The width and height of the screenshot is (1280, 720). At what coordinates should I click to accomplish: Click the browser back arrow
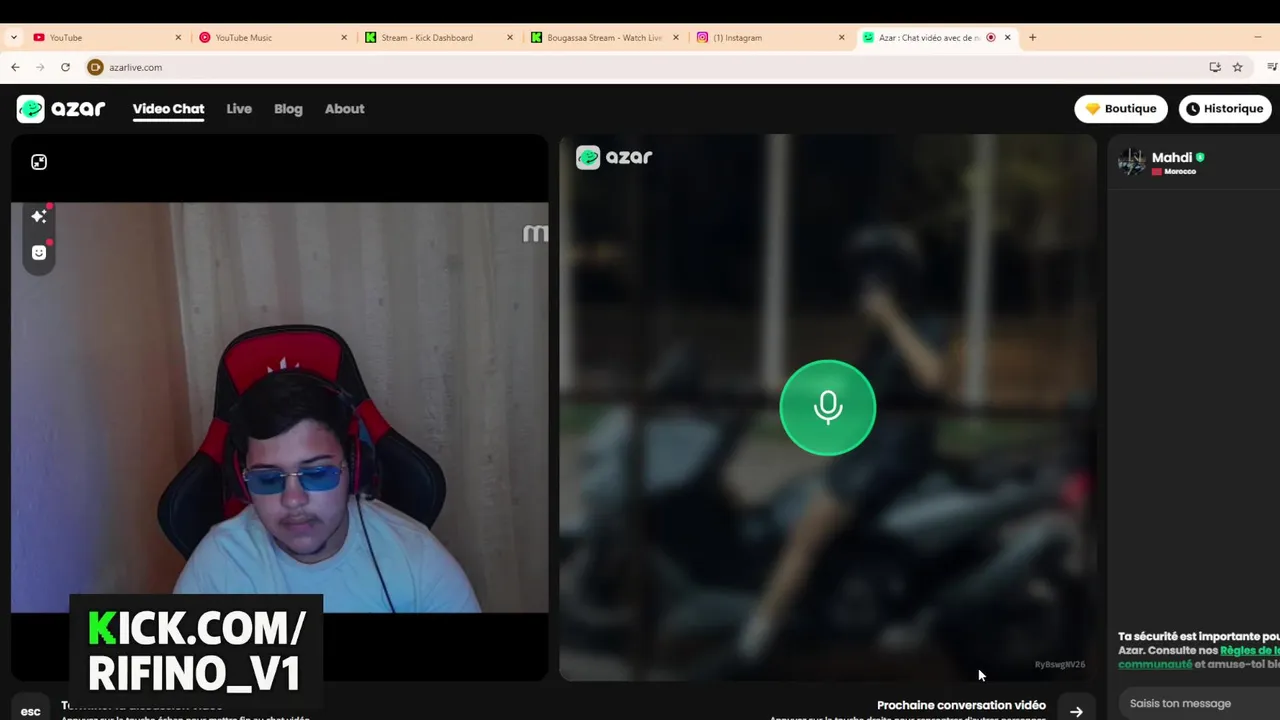tap(15, 67)
